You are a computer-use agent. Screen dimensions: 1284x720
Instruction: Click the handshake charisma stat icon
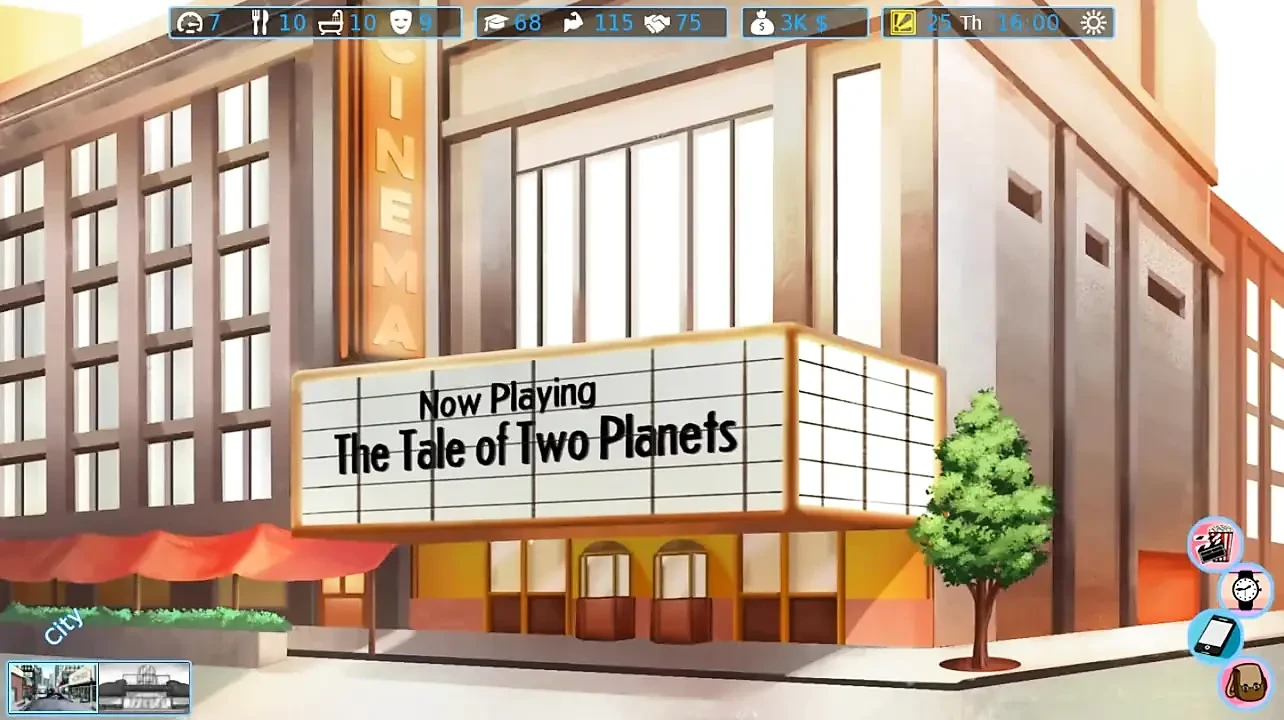coord(656,23)
